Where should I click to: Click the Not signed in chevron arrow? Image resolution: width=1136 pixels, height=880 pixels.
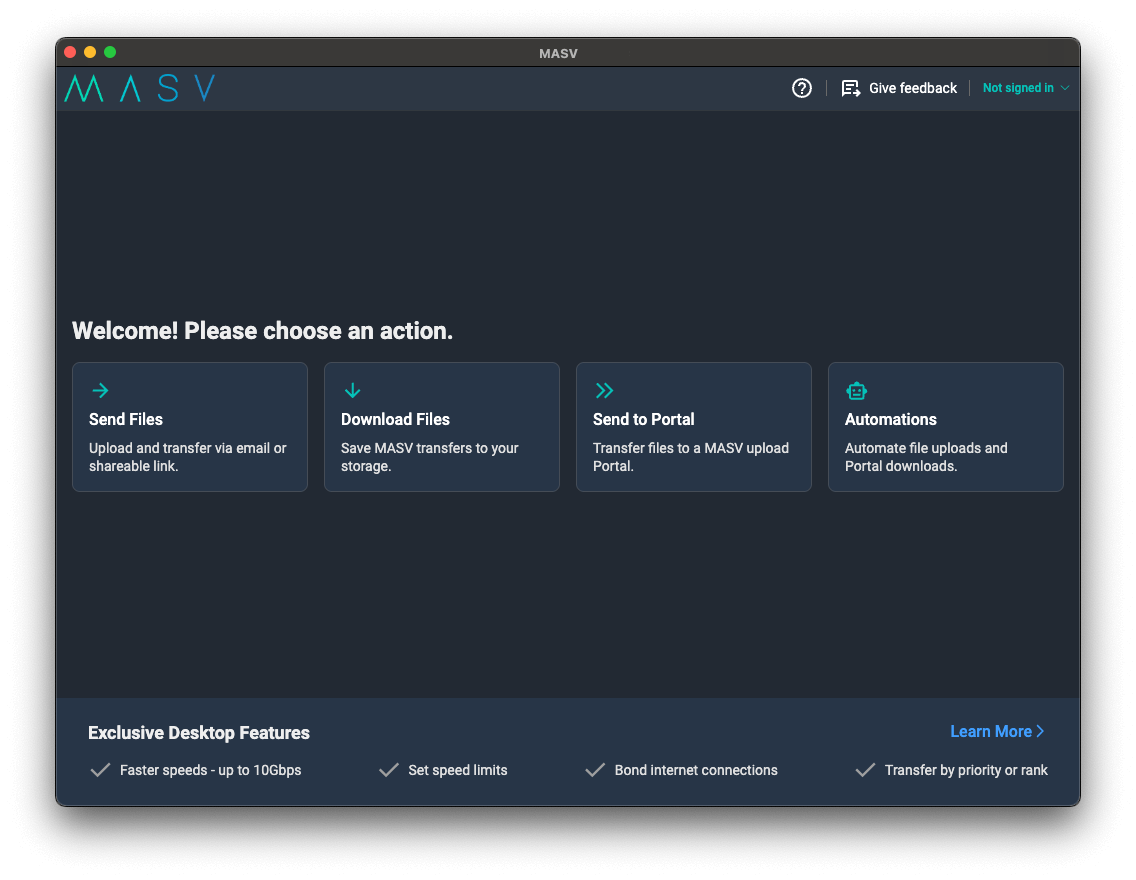pos(1064,88)
